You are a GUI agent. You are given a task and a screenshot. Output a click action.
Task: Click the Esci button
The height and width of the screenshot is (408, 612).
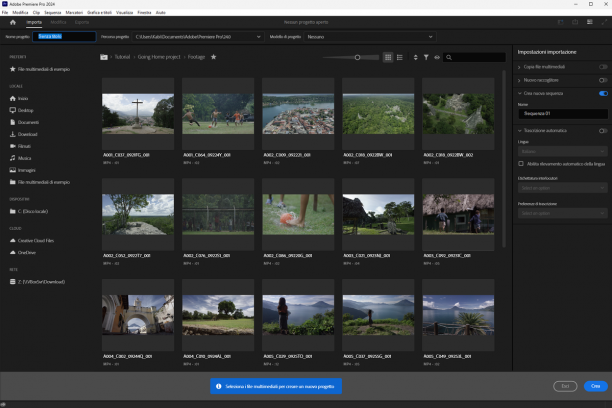pos(565,386)
